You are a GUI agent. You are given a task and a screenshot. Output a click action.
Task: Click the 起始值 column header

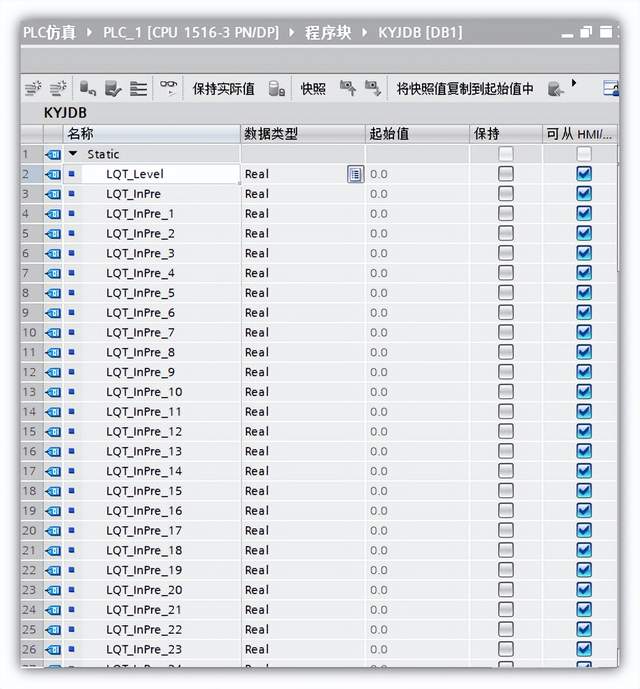click(417, 134)
